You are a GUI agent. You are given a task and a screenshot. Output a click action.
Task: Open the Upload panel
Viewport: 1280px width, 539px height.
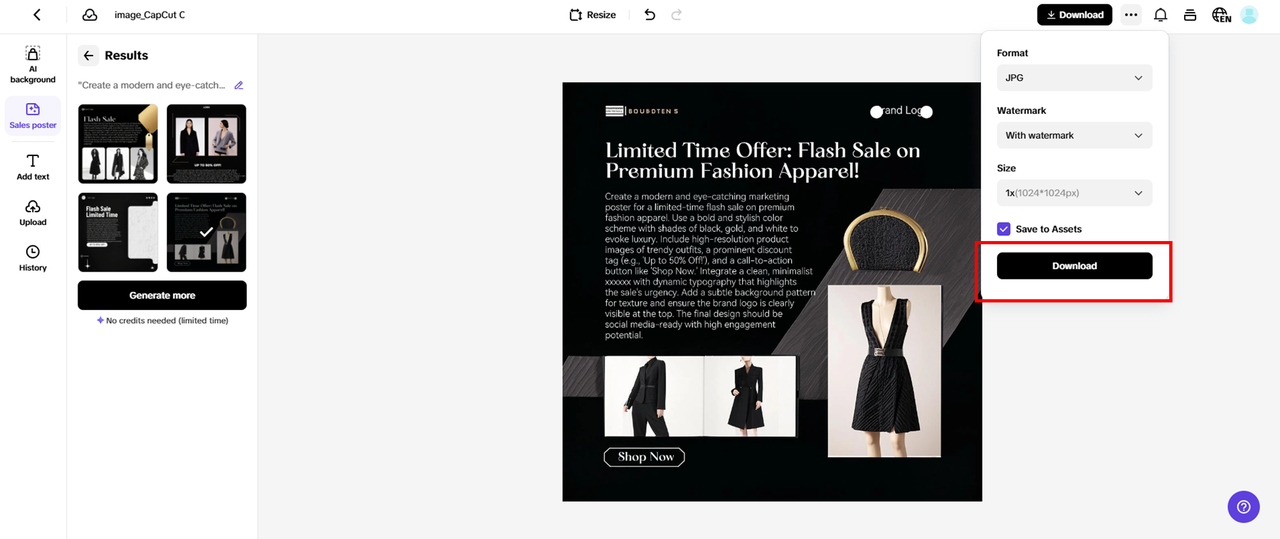(x=33, y=212)
